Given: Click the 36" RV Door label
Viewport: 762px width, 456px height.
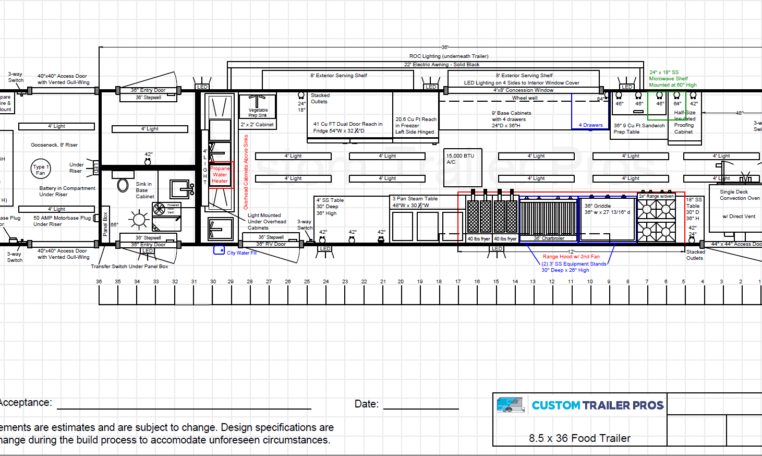Looking at the screenshot, I should (271, 244).
